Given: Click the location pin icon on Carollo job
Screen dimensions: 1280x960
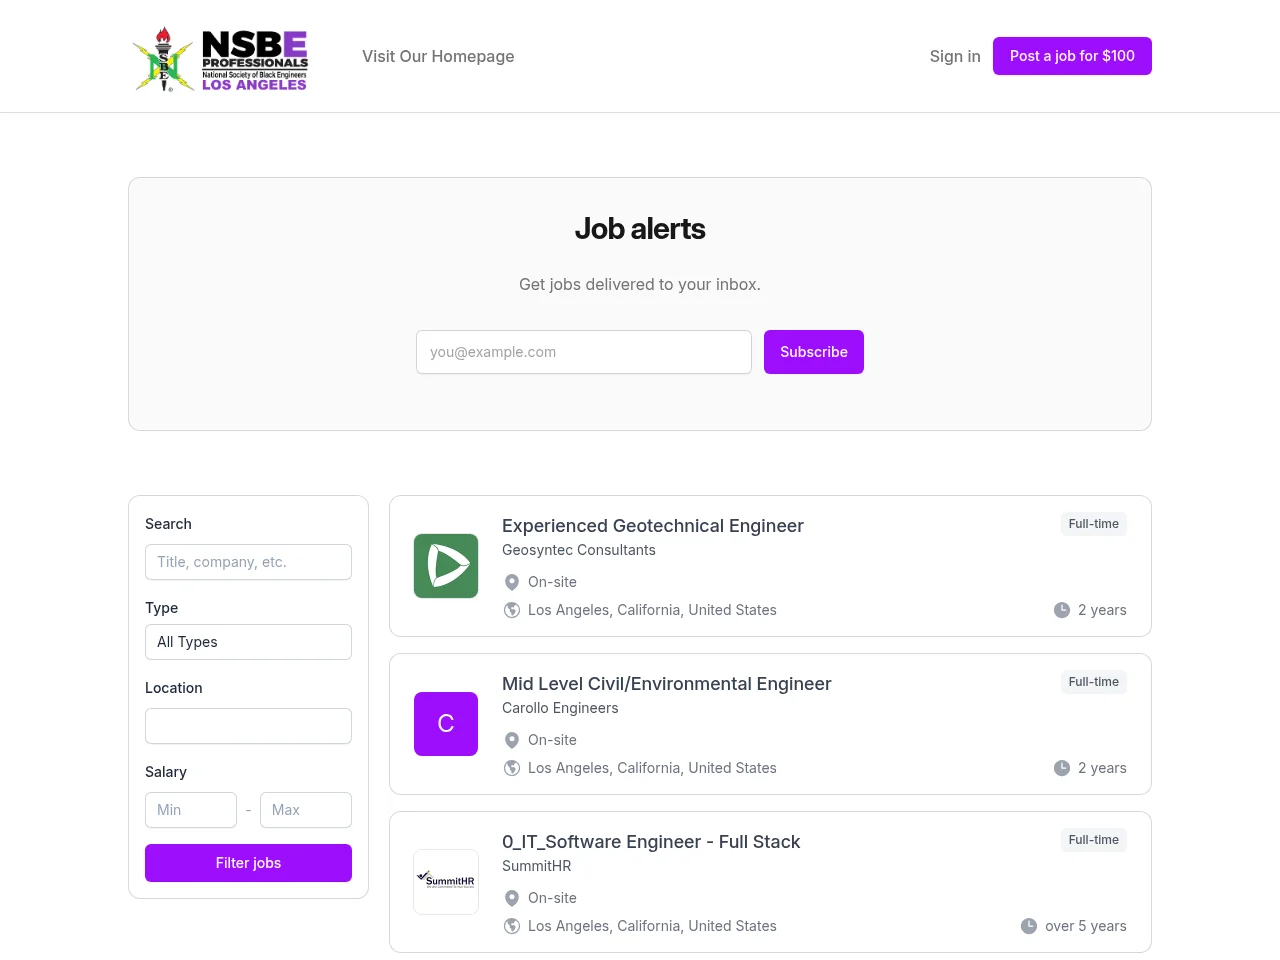Looking at the screenshot, I should [512, 740].
